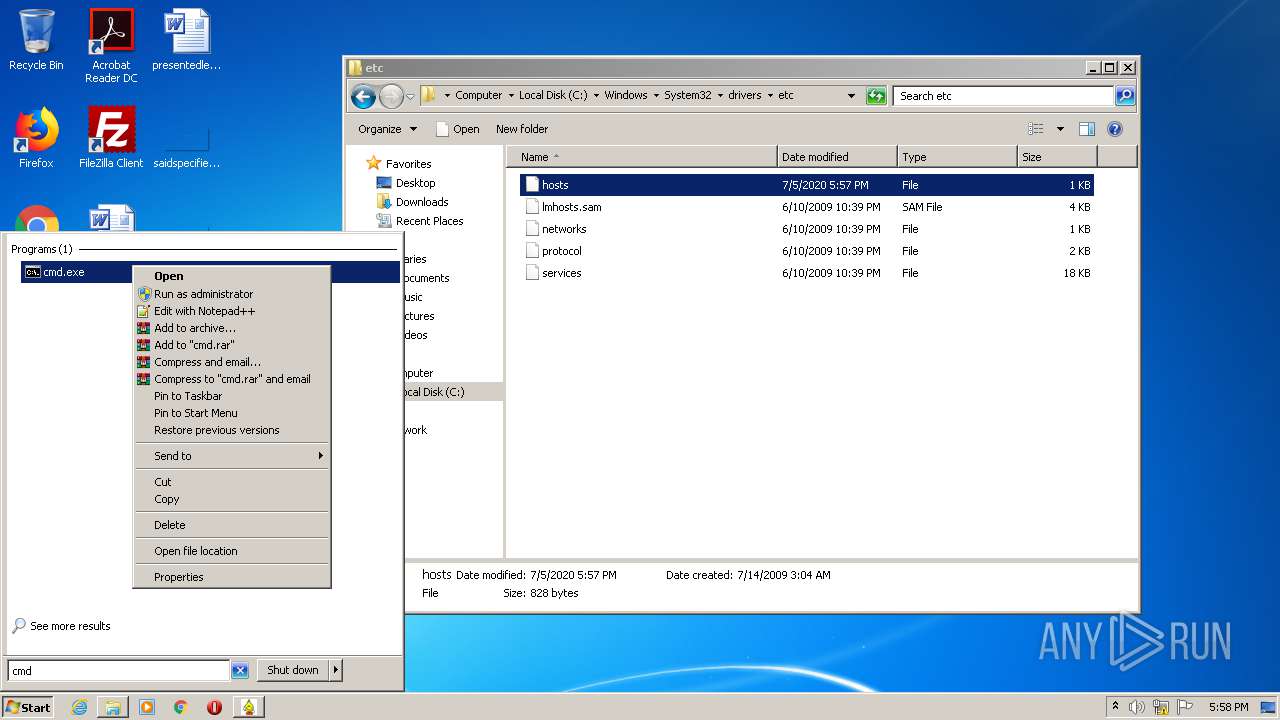The width and height of the screenshot is (1280, 720).
Task: Sort by the Name column header
Action: [642, 157]
